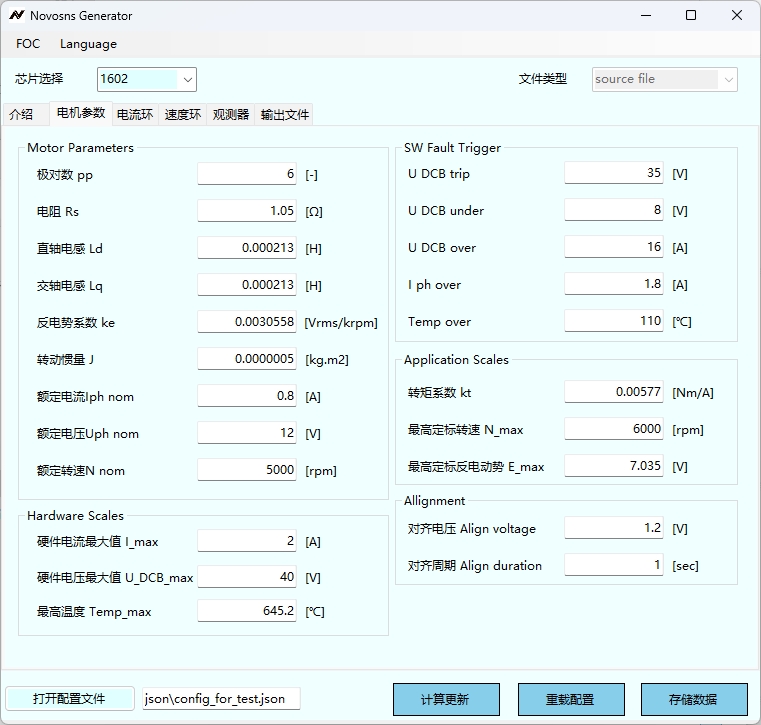Select the U DCB trip input box
Viewport: 761px width, 725px height.
click(614, 173)
